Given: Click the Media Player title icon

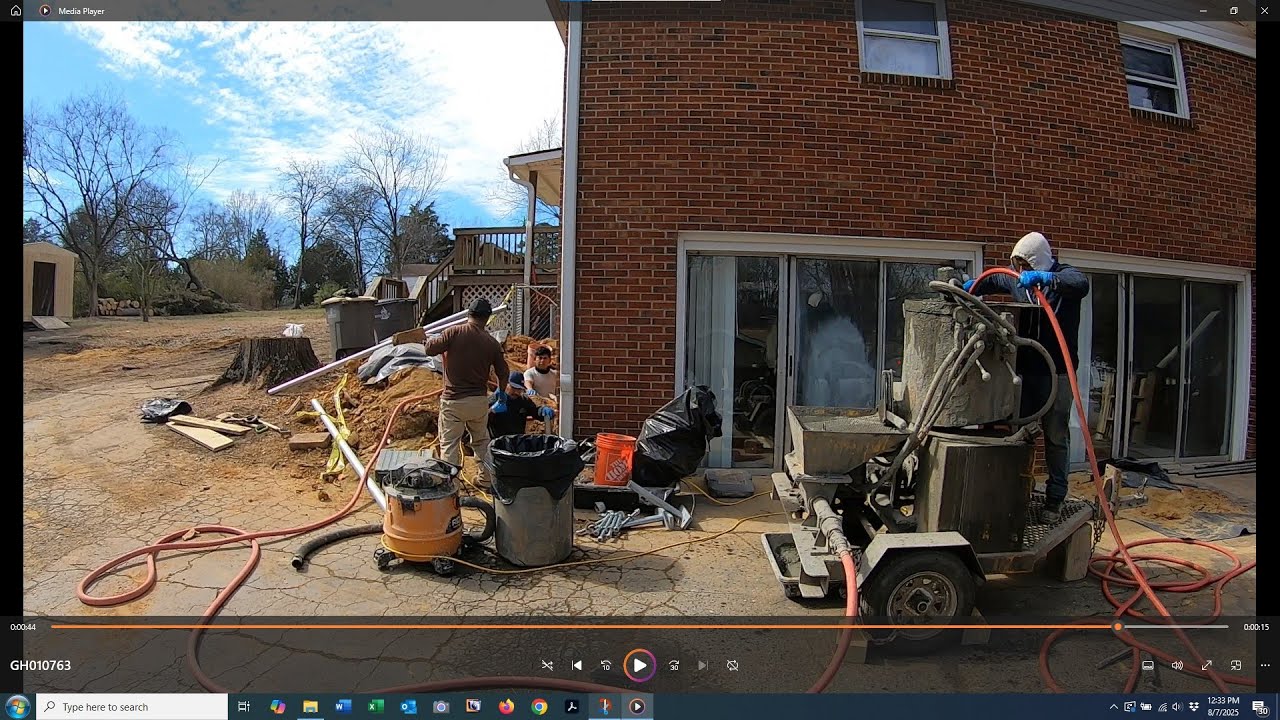Looking at the screenshot, I should click(45, 10).
